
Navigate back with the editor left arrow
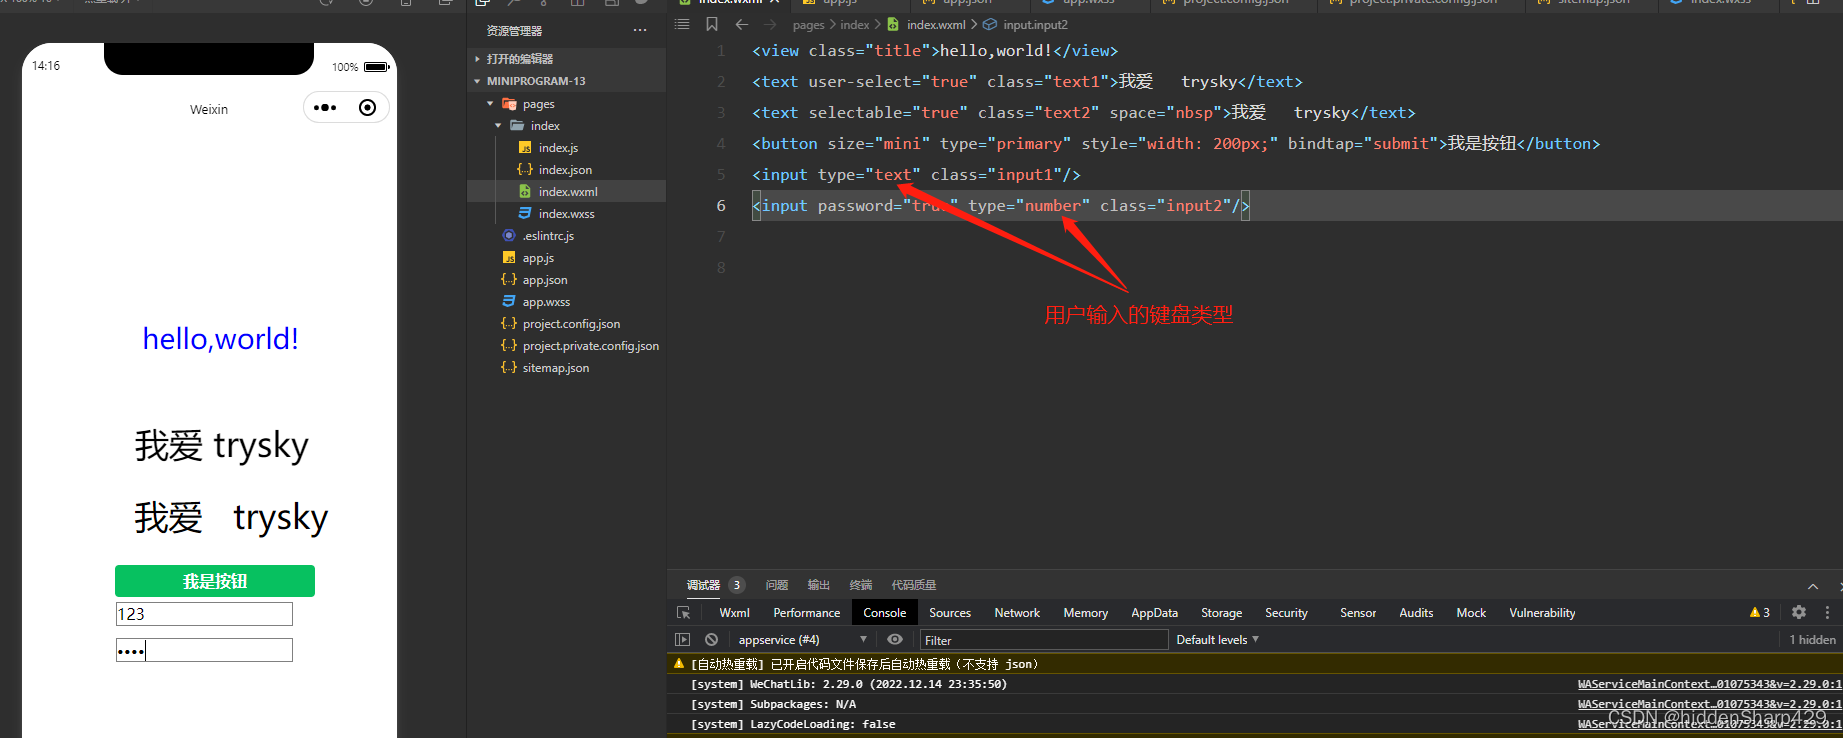[742, 24]
